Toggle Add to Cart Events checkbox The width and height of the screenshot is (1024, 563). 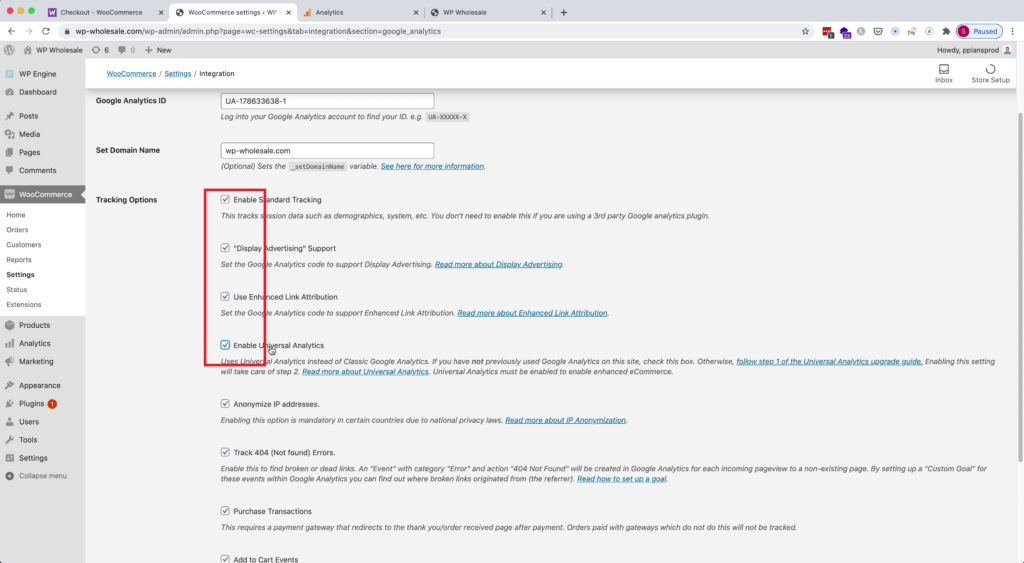point(225,559)
